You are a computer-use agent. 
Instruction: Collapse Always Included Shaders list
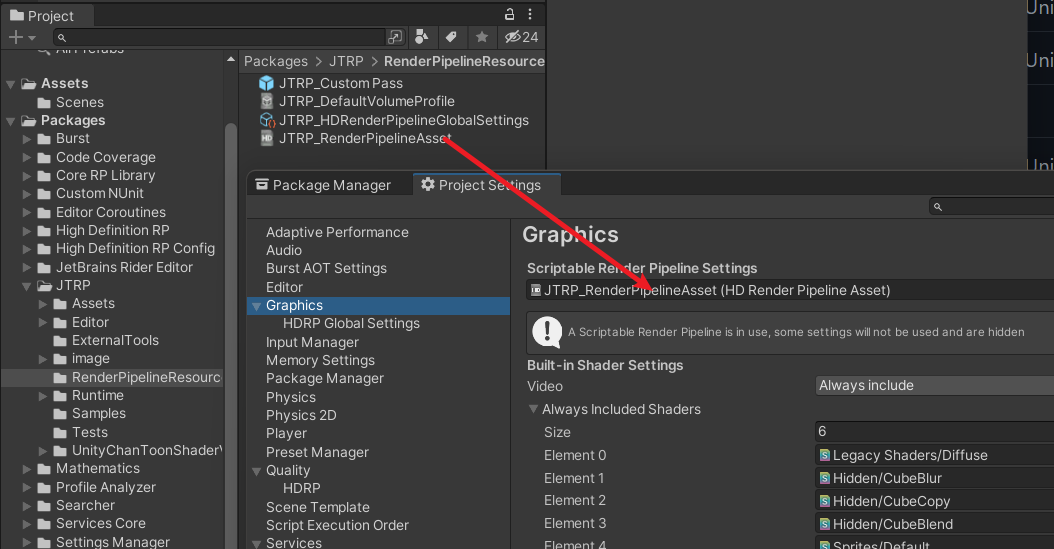533,409
